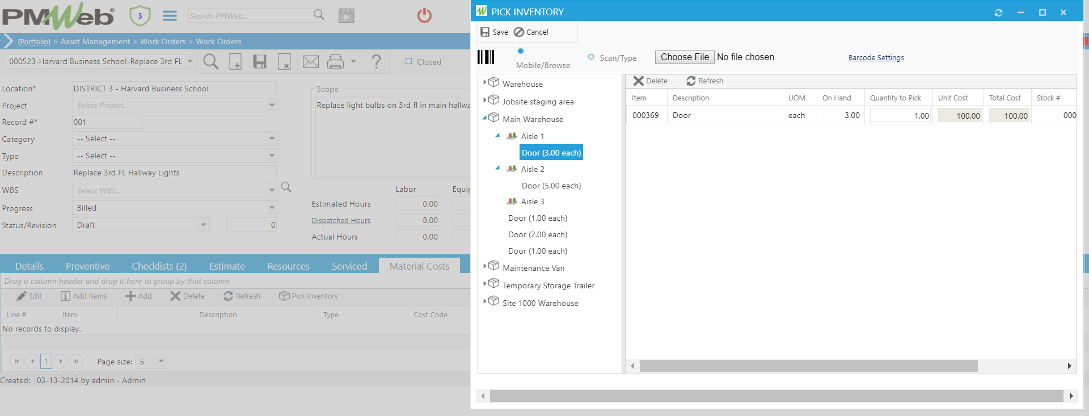Switch to the Resources tab
The height and width of the screenshot is (416, 1089).
tap(288, 266)
